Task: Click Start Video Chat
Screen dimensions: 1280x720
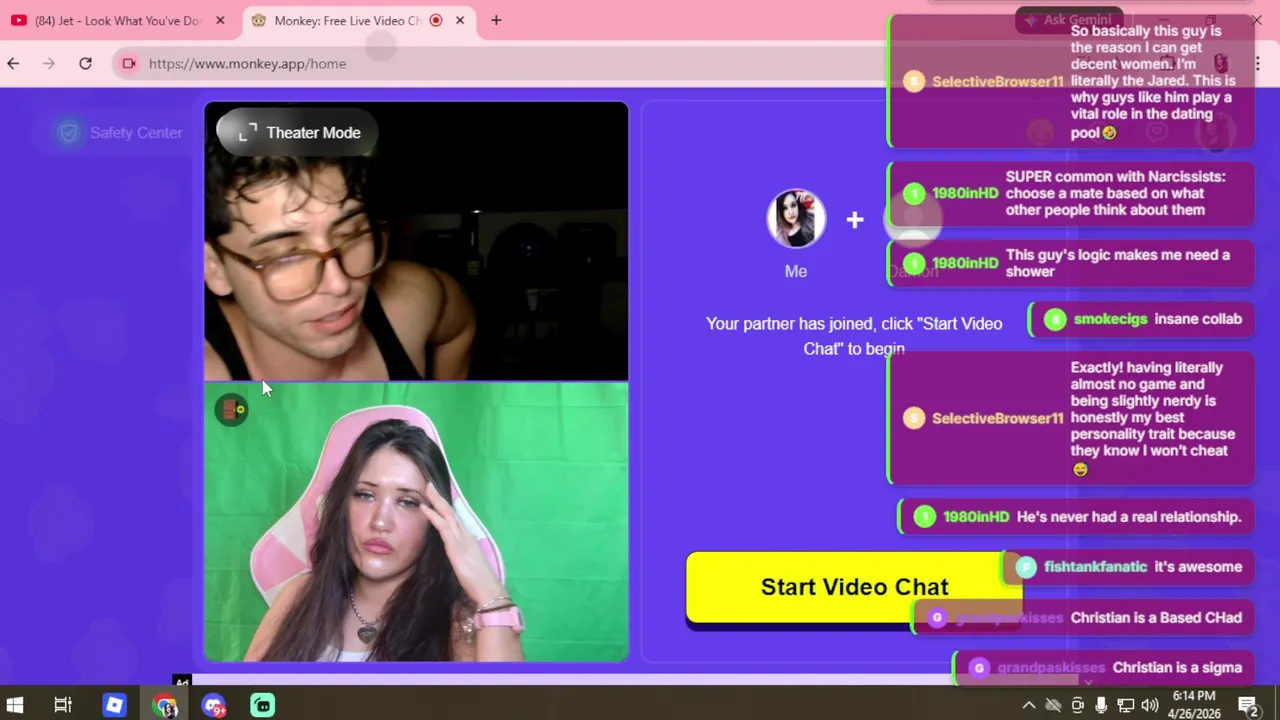Action: [x=854, y=587]
